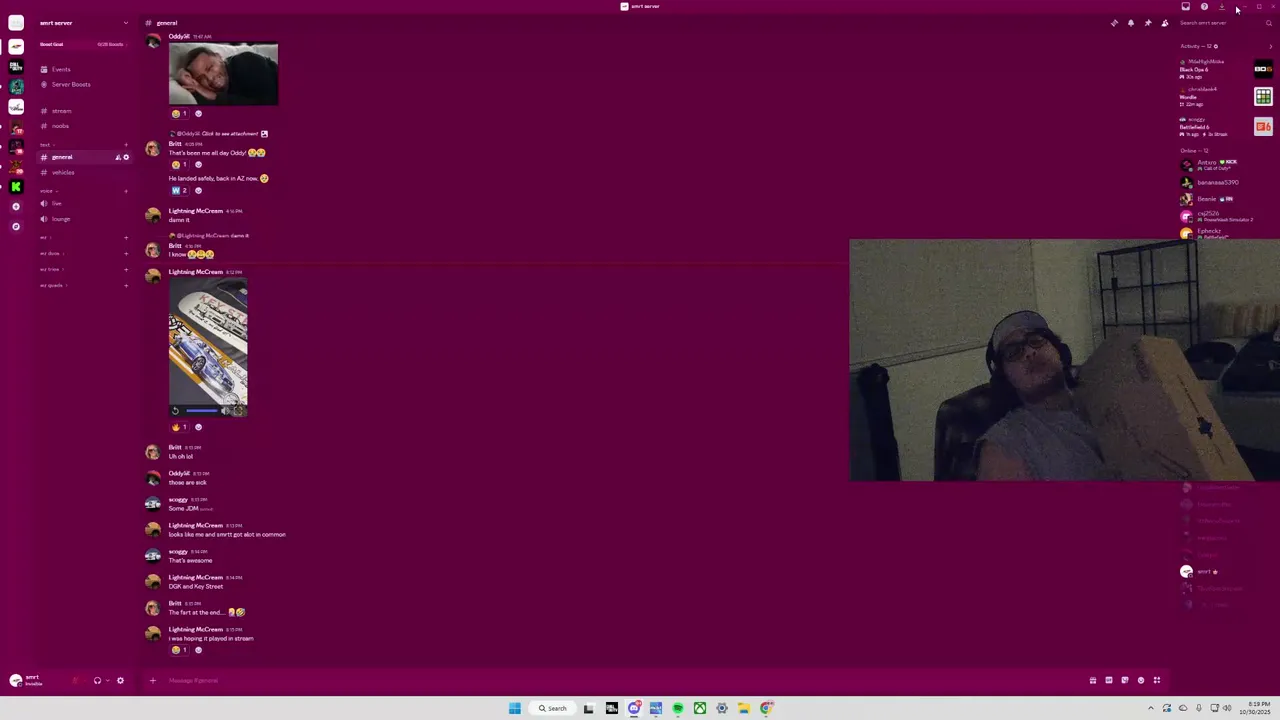Viewport: 1280px width, 720px height.
Task: Expand the wz duos category
Action: pos(51,253)
